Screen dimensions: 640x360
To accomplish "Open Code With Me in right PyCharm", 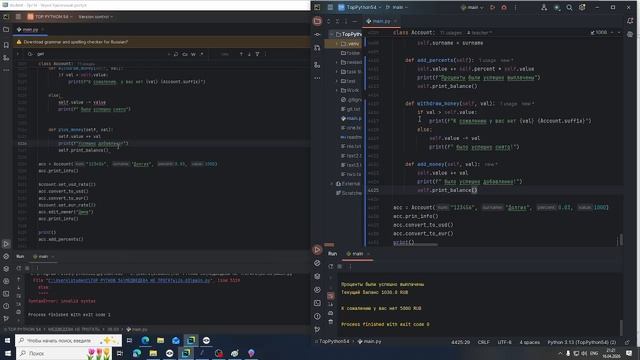I will pos(544,7).
